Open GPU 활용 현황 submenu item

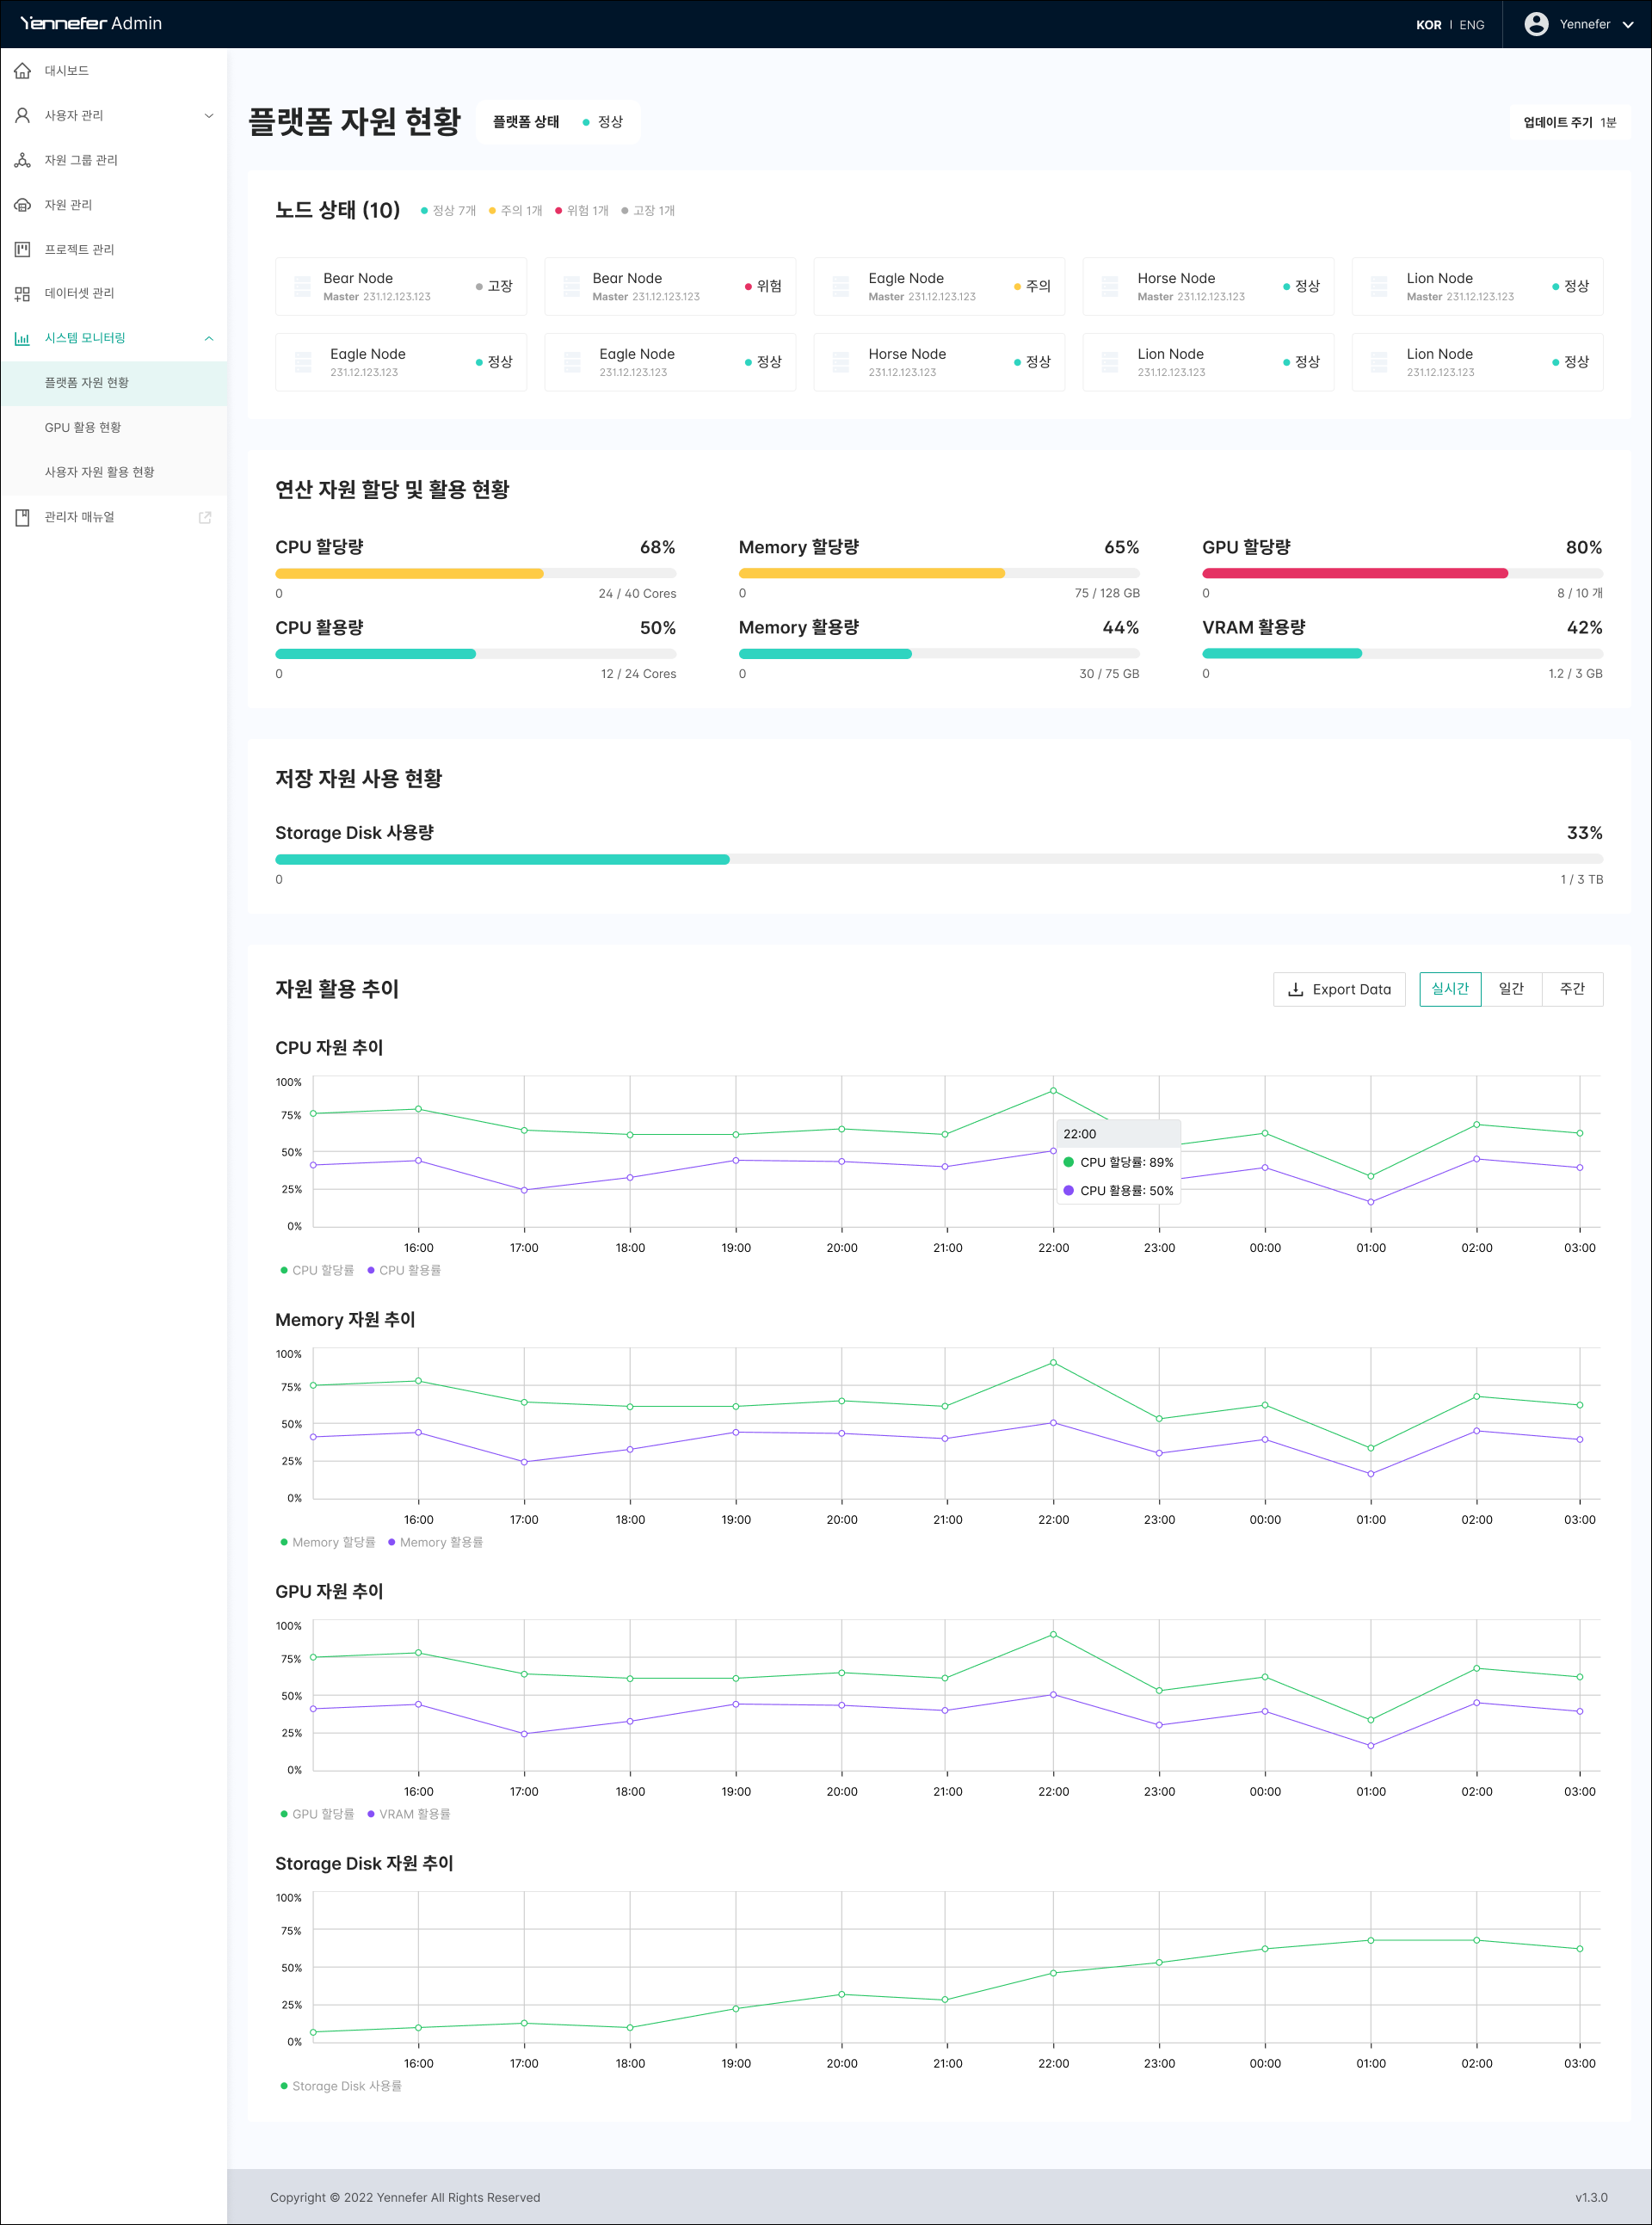click(83, 427)
